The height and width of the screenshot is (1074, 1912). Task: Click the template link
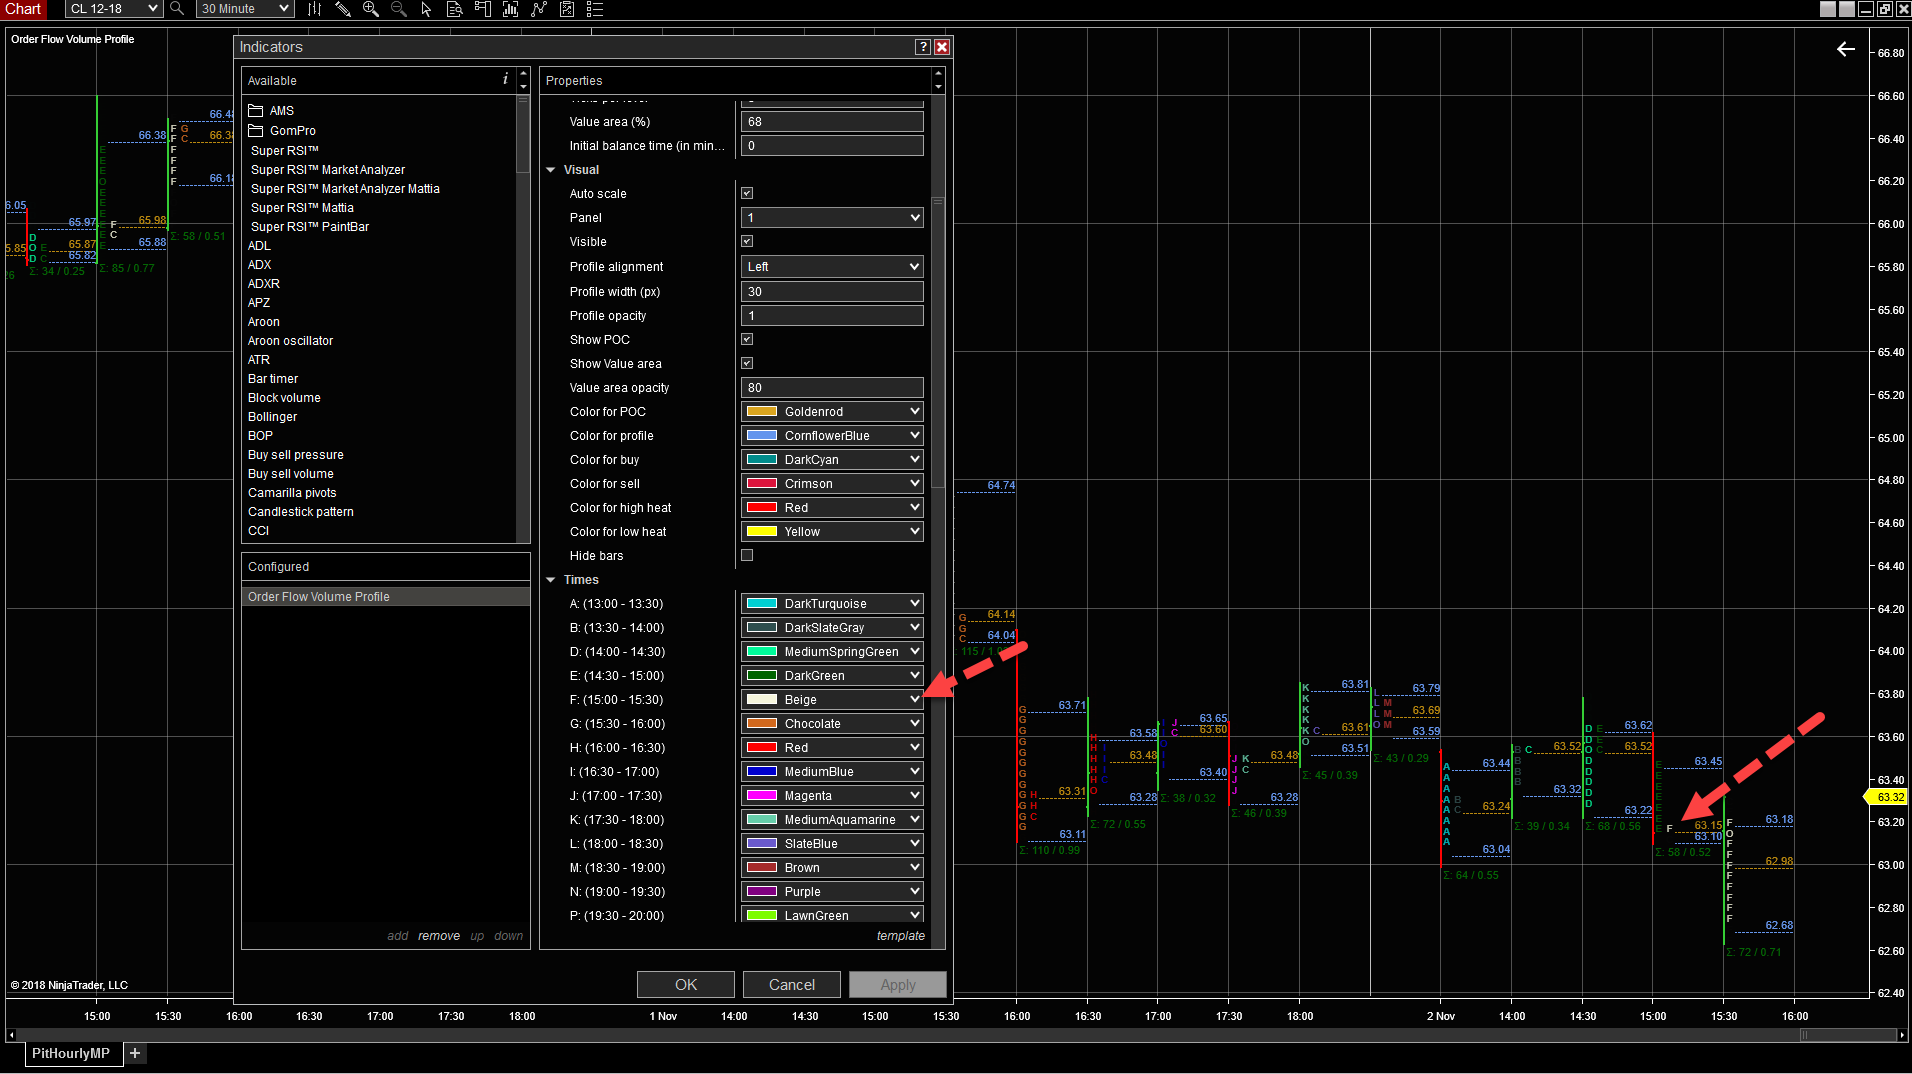point(901,936)
